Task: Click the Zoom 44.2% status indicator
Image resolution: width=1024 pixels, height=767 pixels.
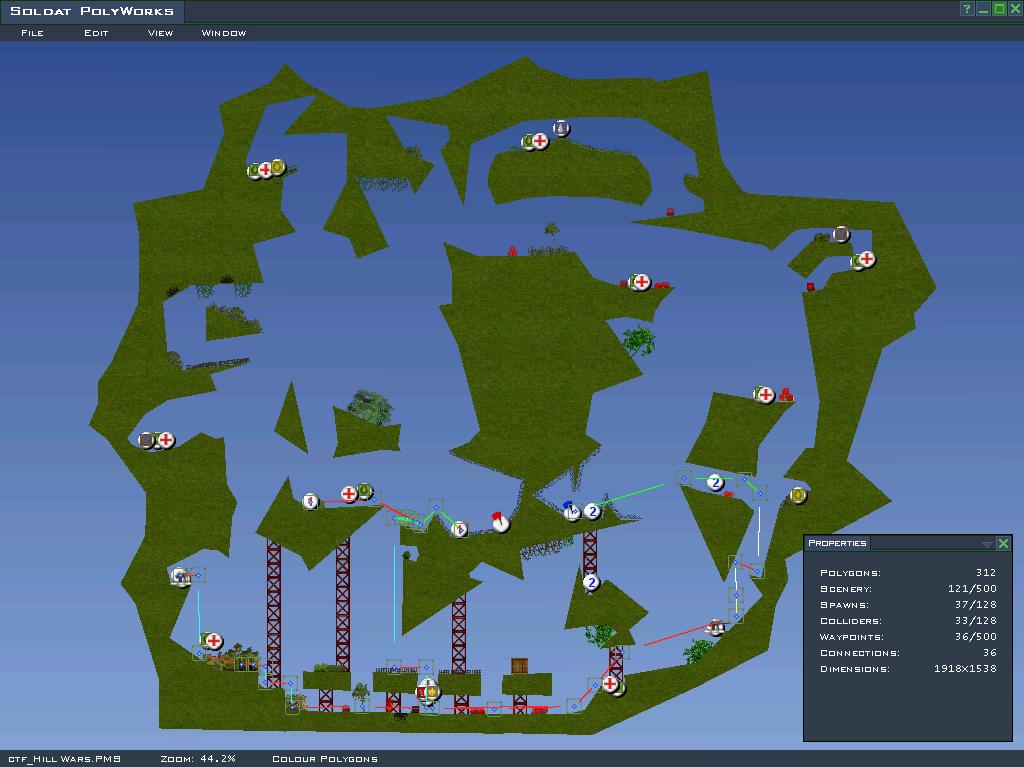Action: [198, 759]
